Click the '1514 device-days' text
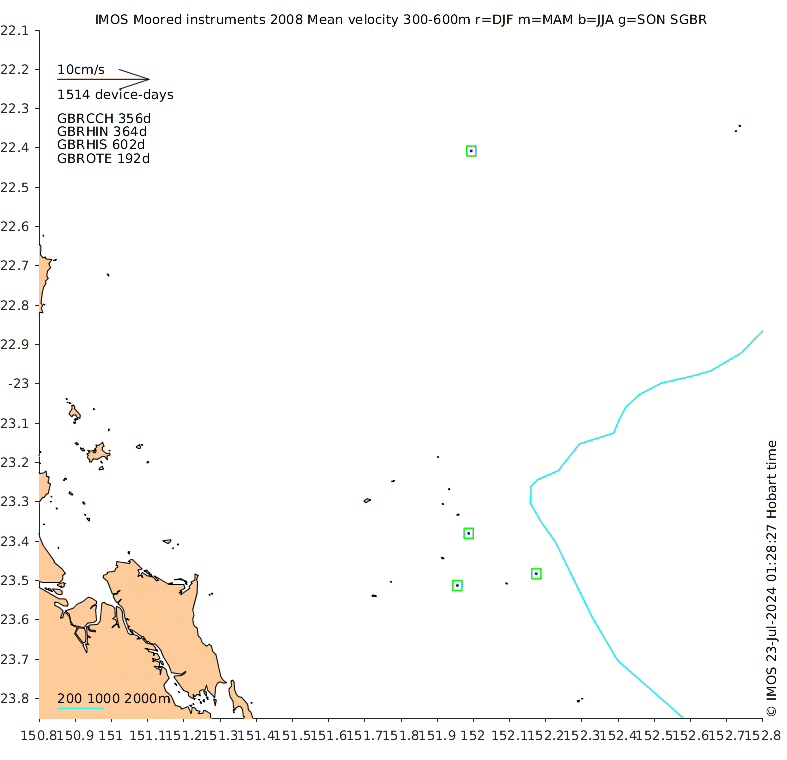This screenshot has height=760, width=787. (x=115, y=94)
